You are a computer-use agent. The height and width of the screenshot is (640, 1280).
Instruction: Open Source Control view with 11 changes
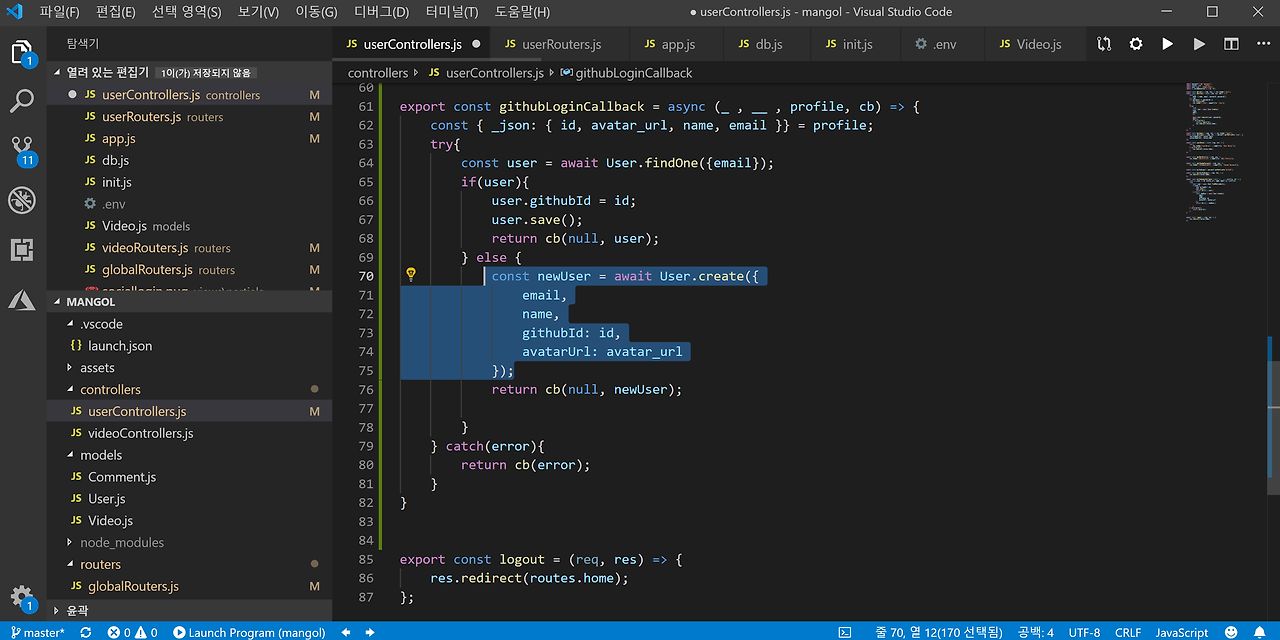pos(22,150)
